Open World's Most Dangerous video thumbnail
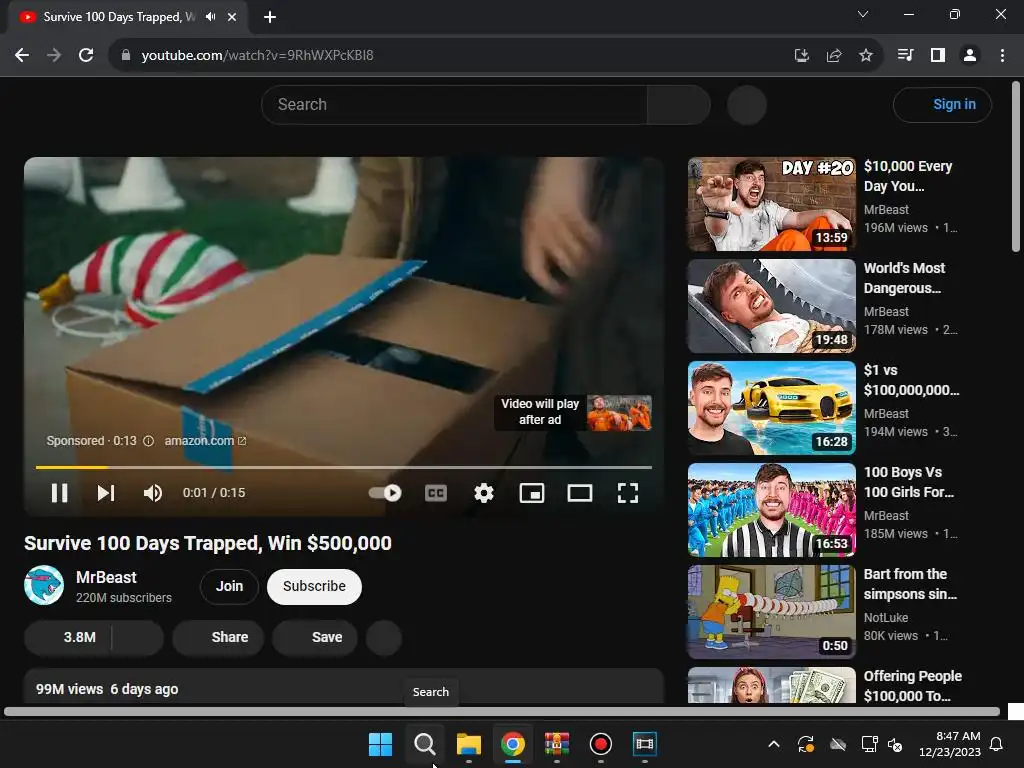1024x768 pixels. coord(771,306)
